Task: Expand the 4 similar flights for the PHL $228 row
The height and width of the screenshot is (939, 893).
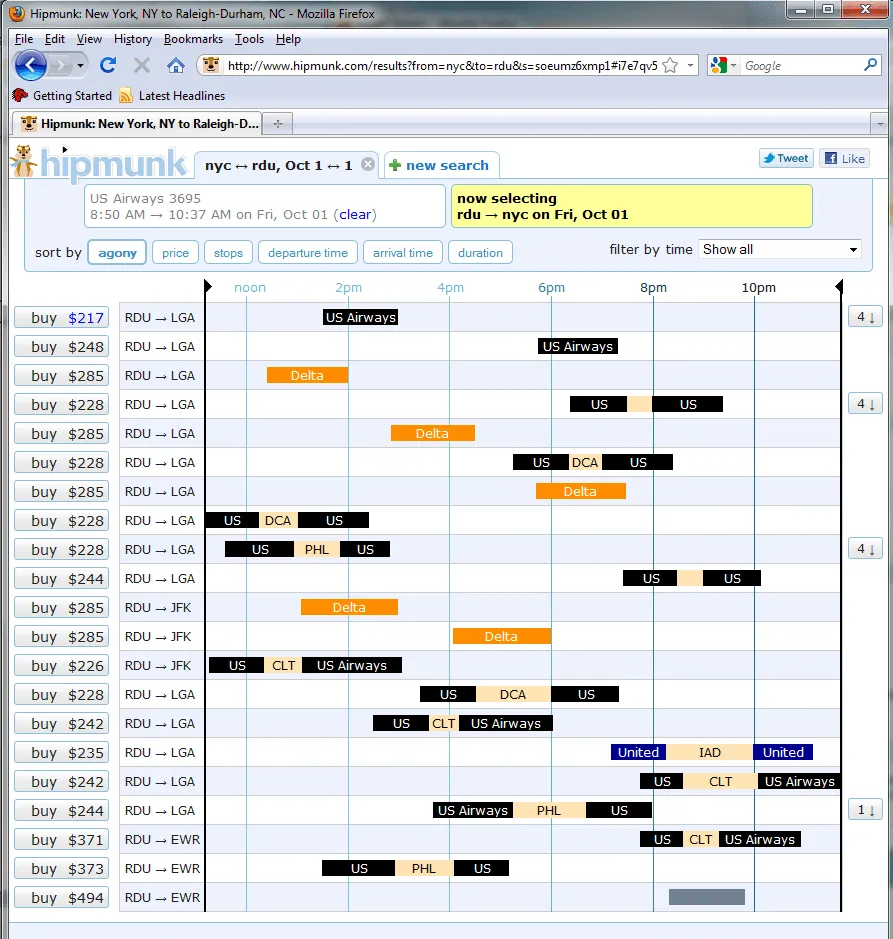Action: 865,549
